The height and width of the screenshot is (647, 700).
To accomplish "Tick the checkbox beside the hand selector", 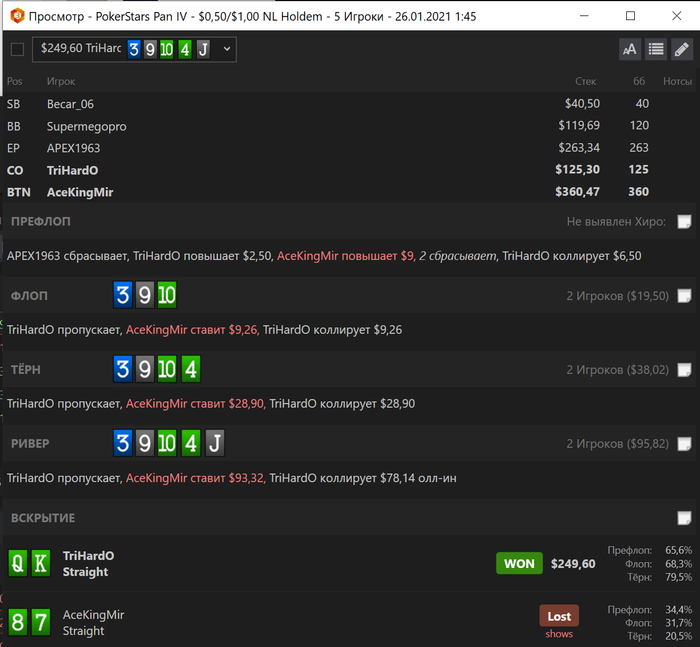I will click(x=17, y=49).
